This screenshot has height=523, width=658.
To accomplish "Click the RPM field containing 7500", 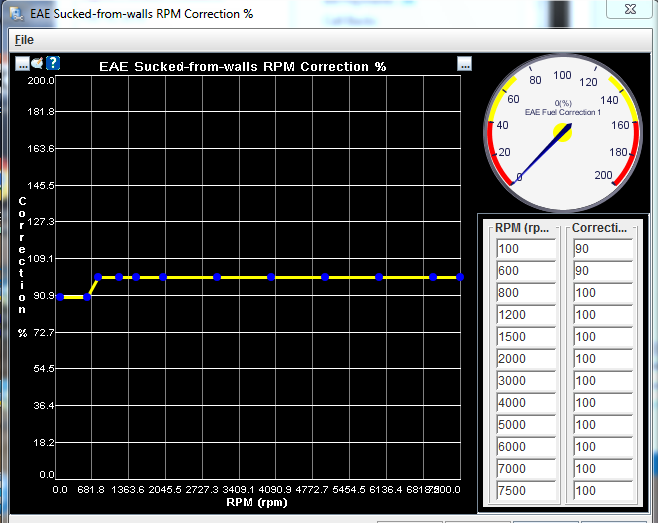I will 525,491.
